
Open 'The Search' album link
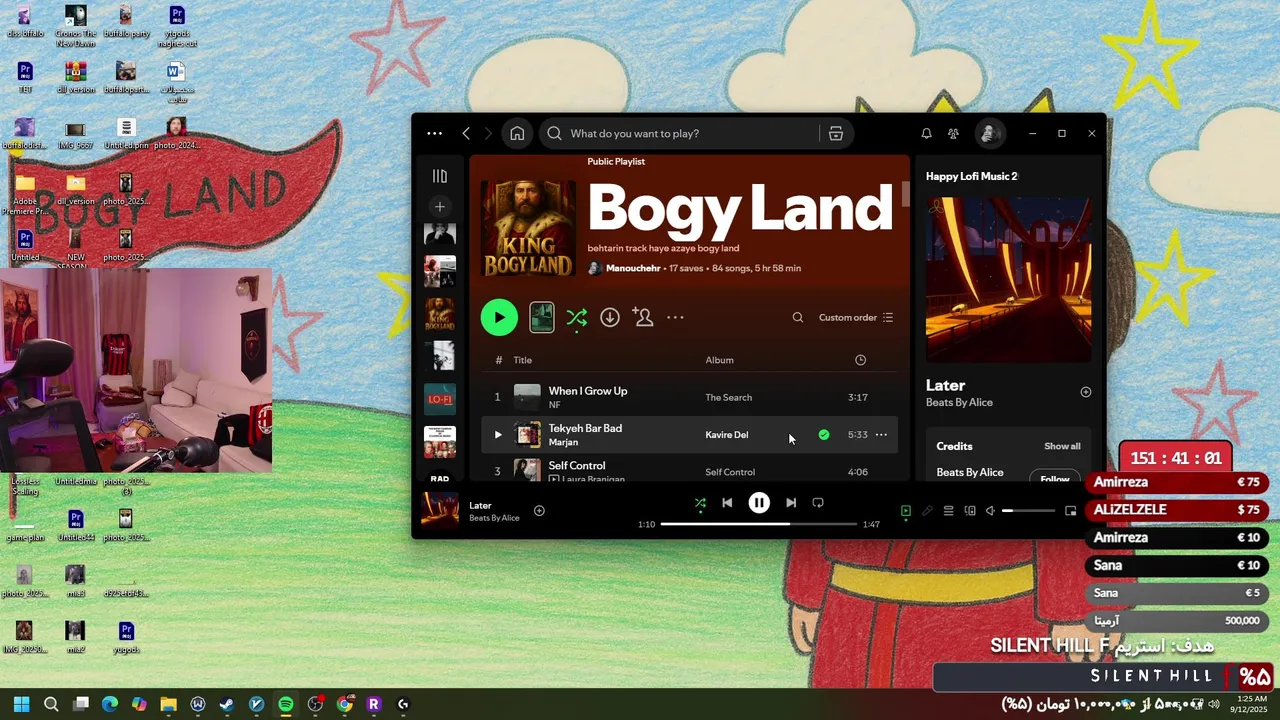[x=729, y=397]
